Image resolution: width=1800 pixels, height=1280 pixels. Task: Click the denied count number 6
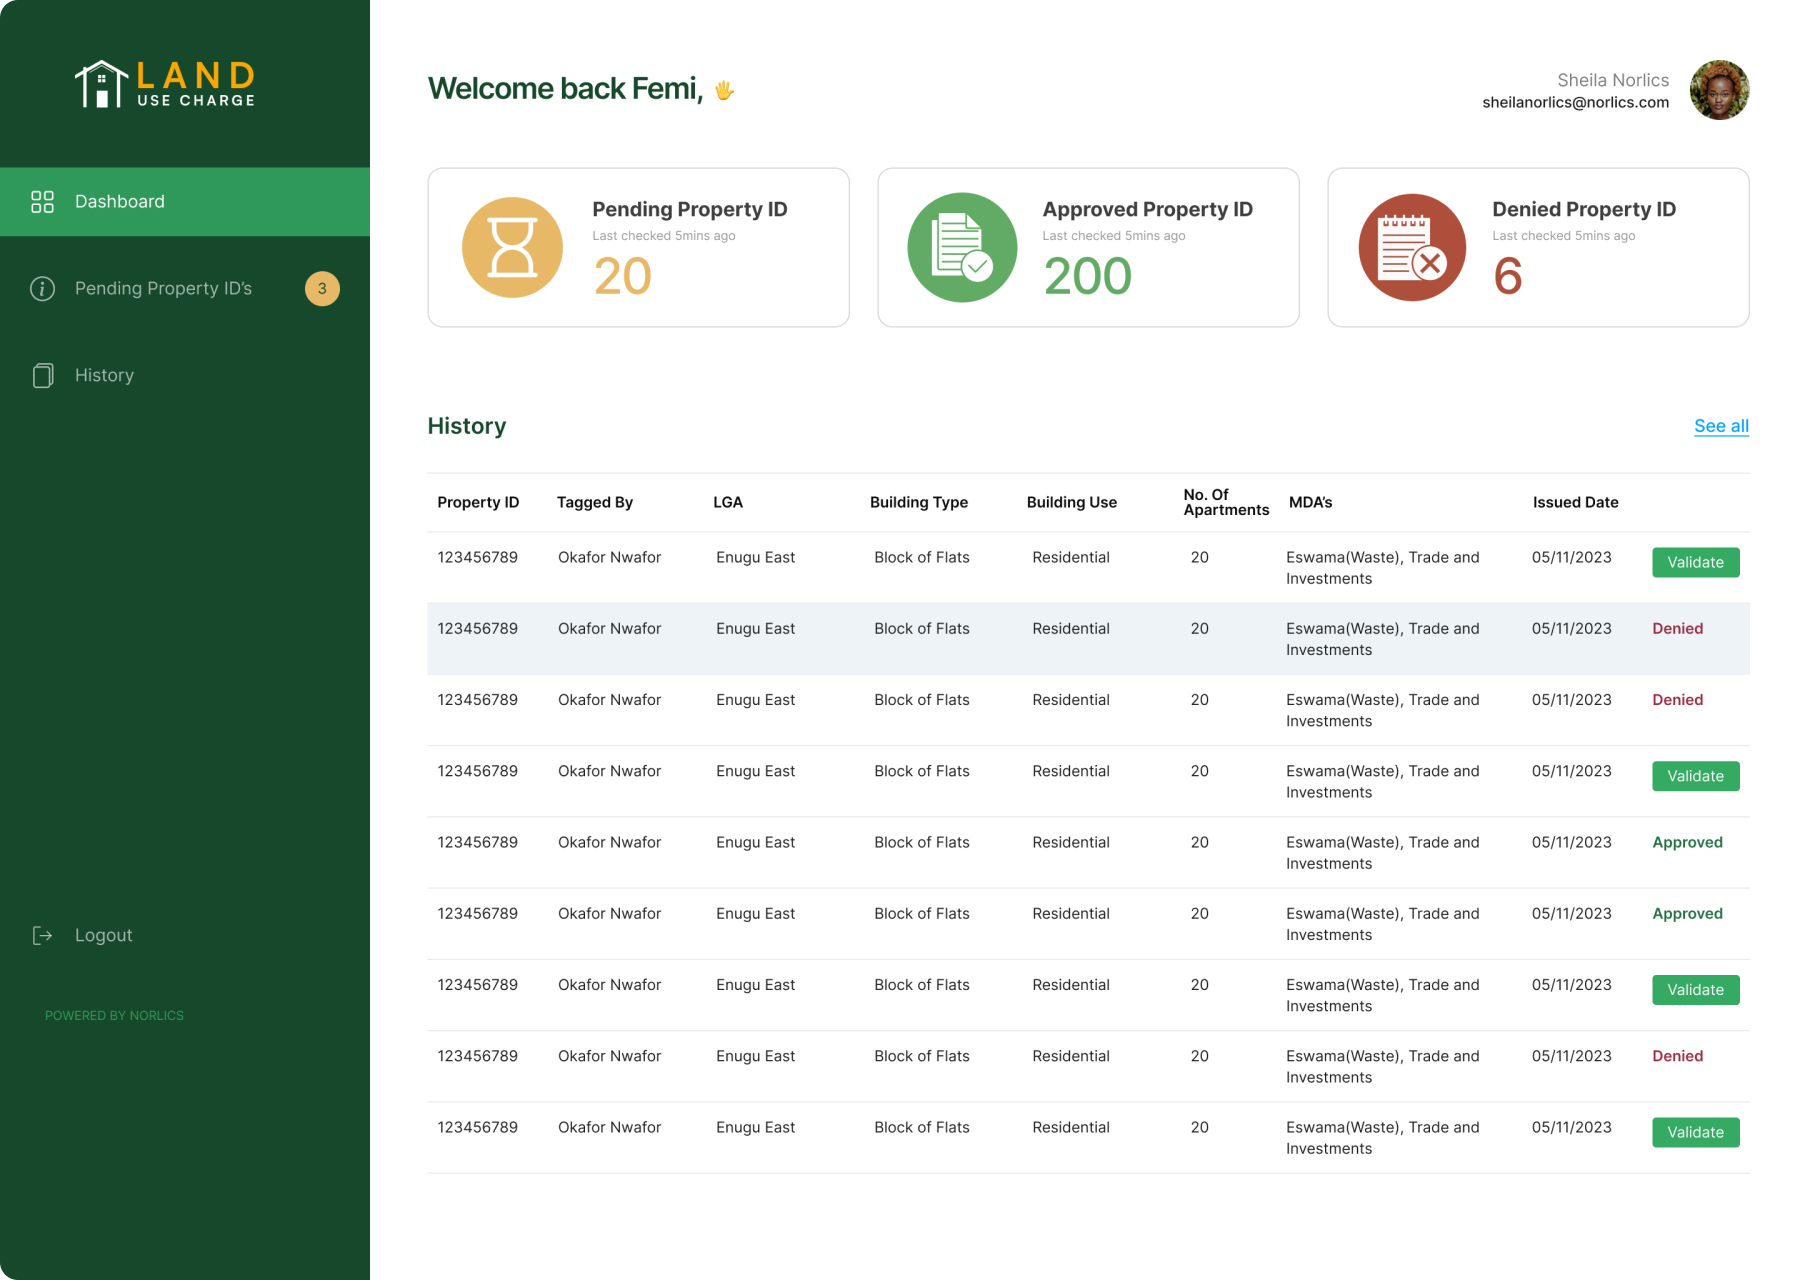(1507, 276)
